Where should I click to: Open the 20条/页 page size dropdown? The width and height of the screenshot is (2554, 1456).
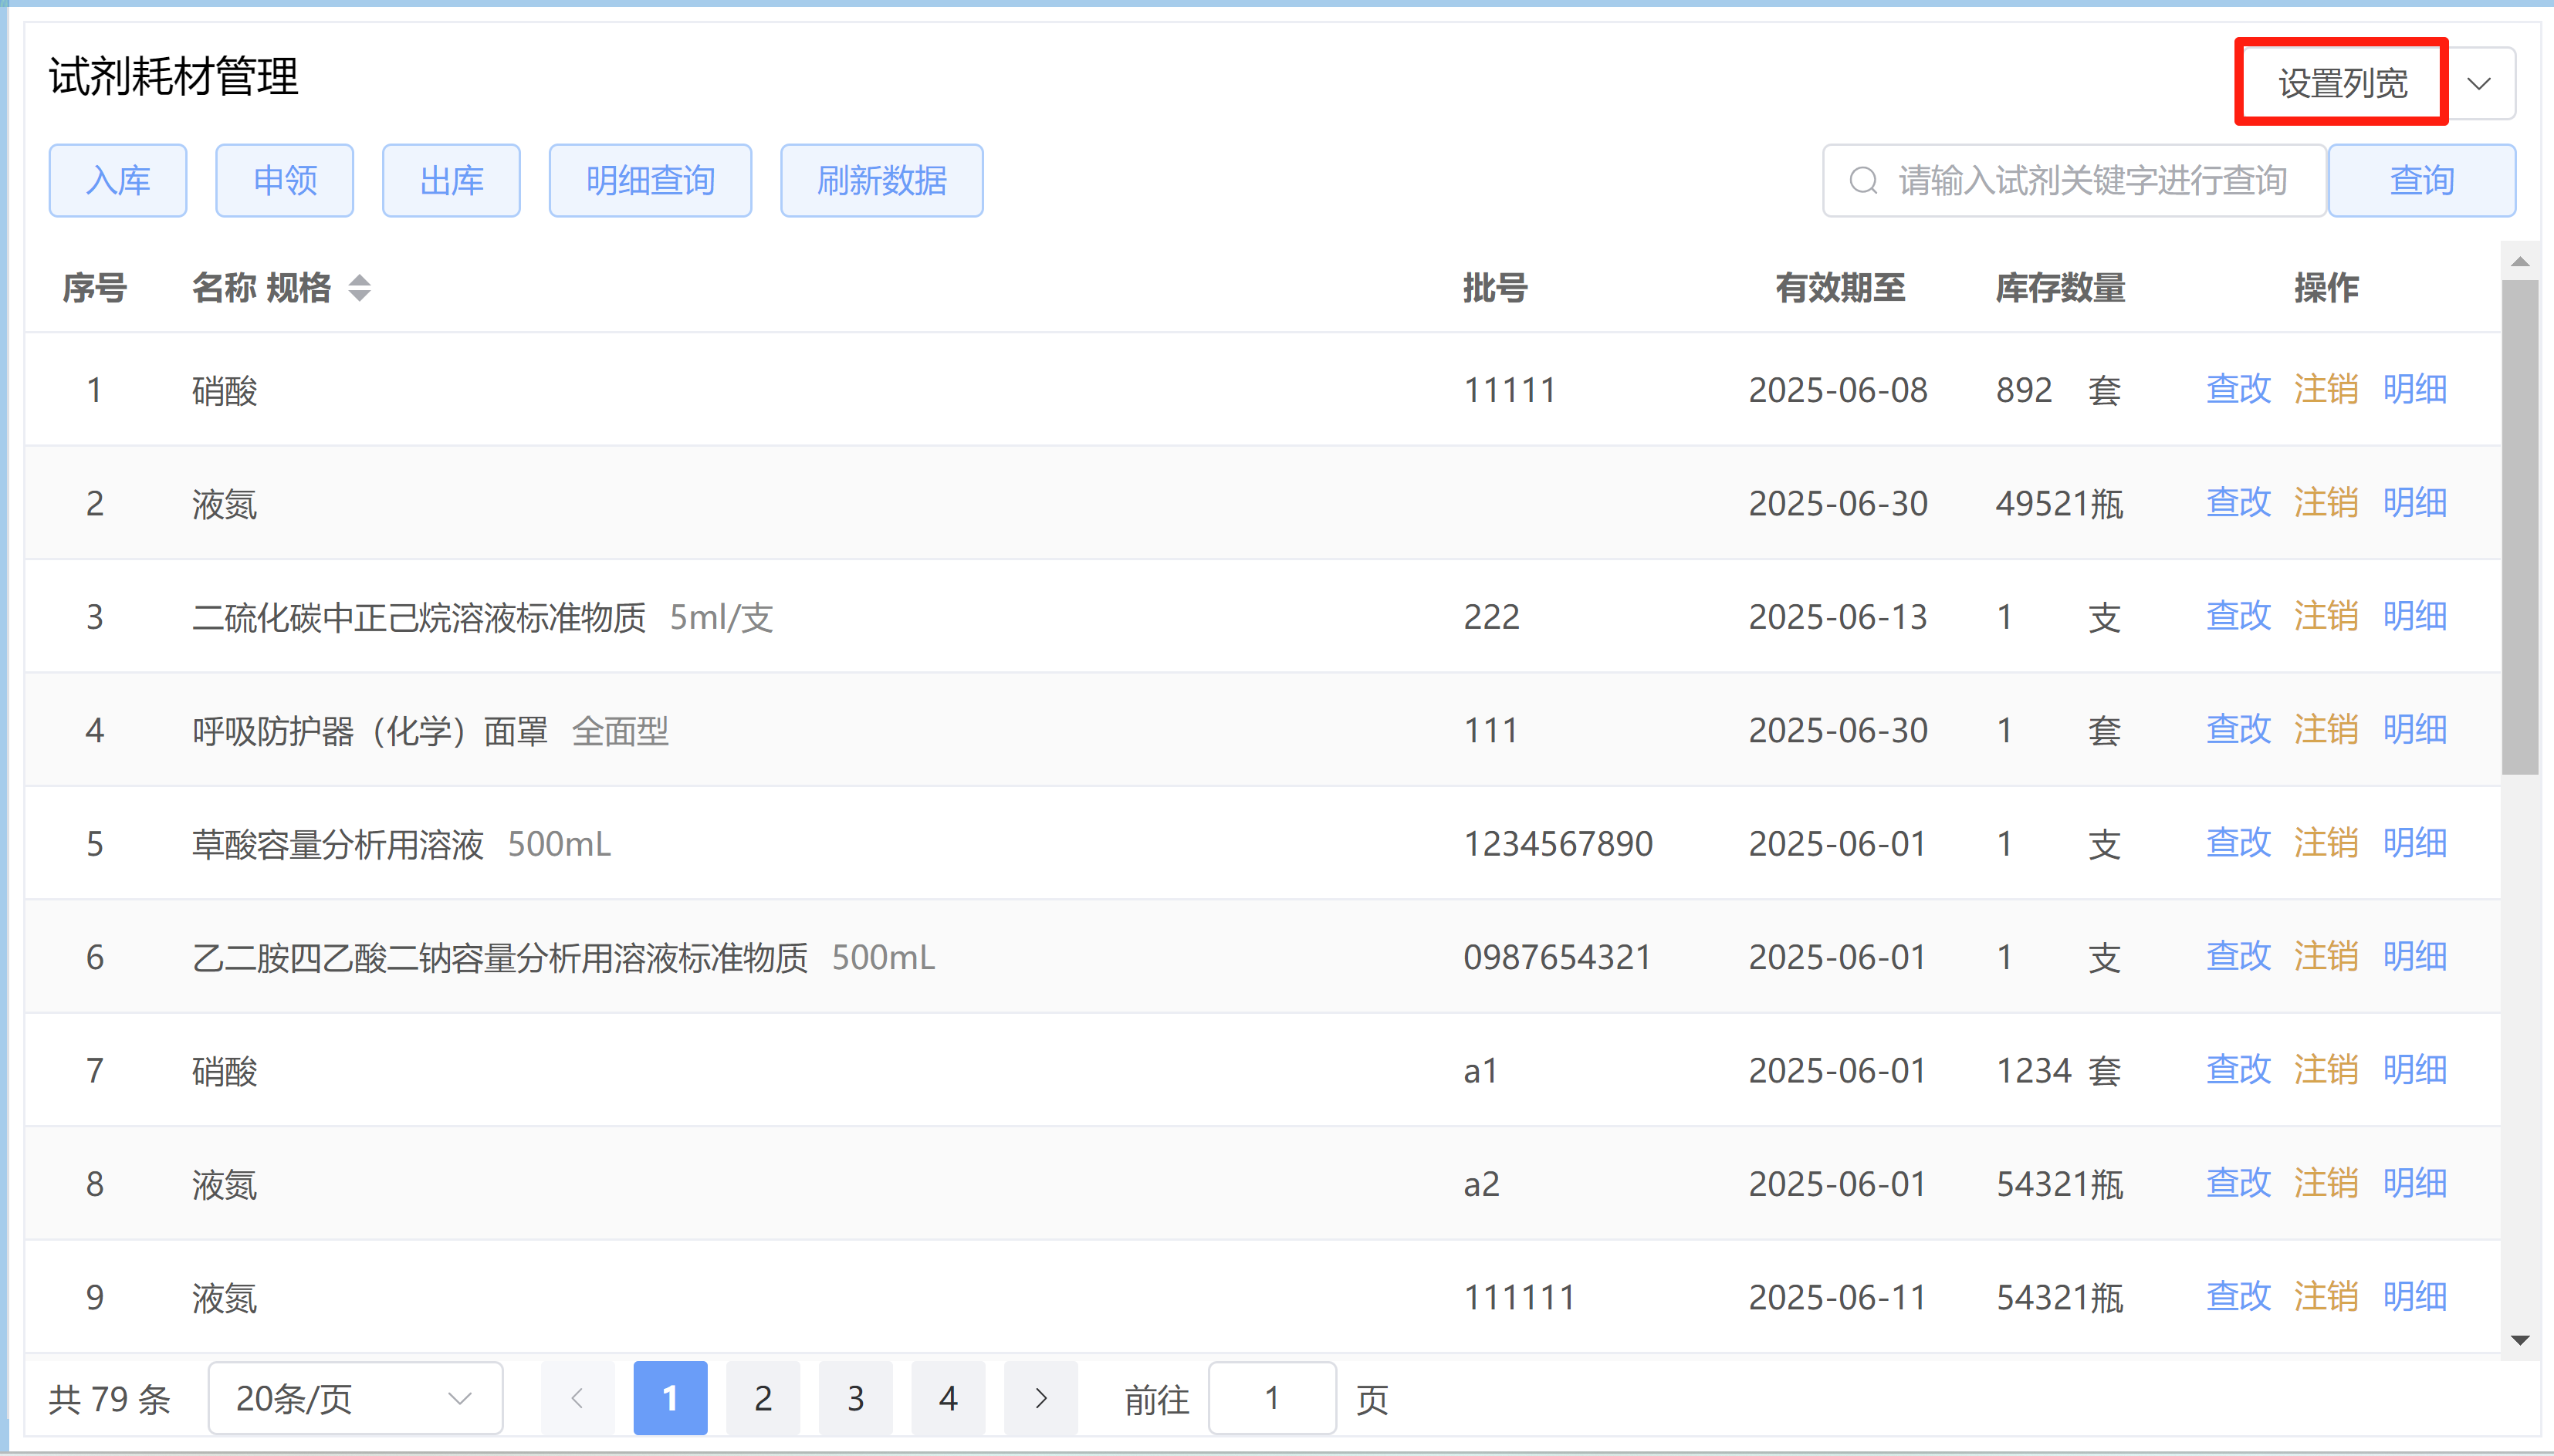coord(354,1397)
